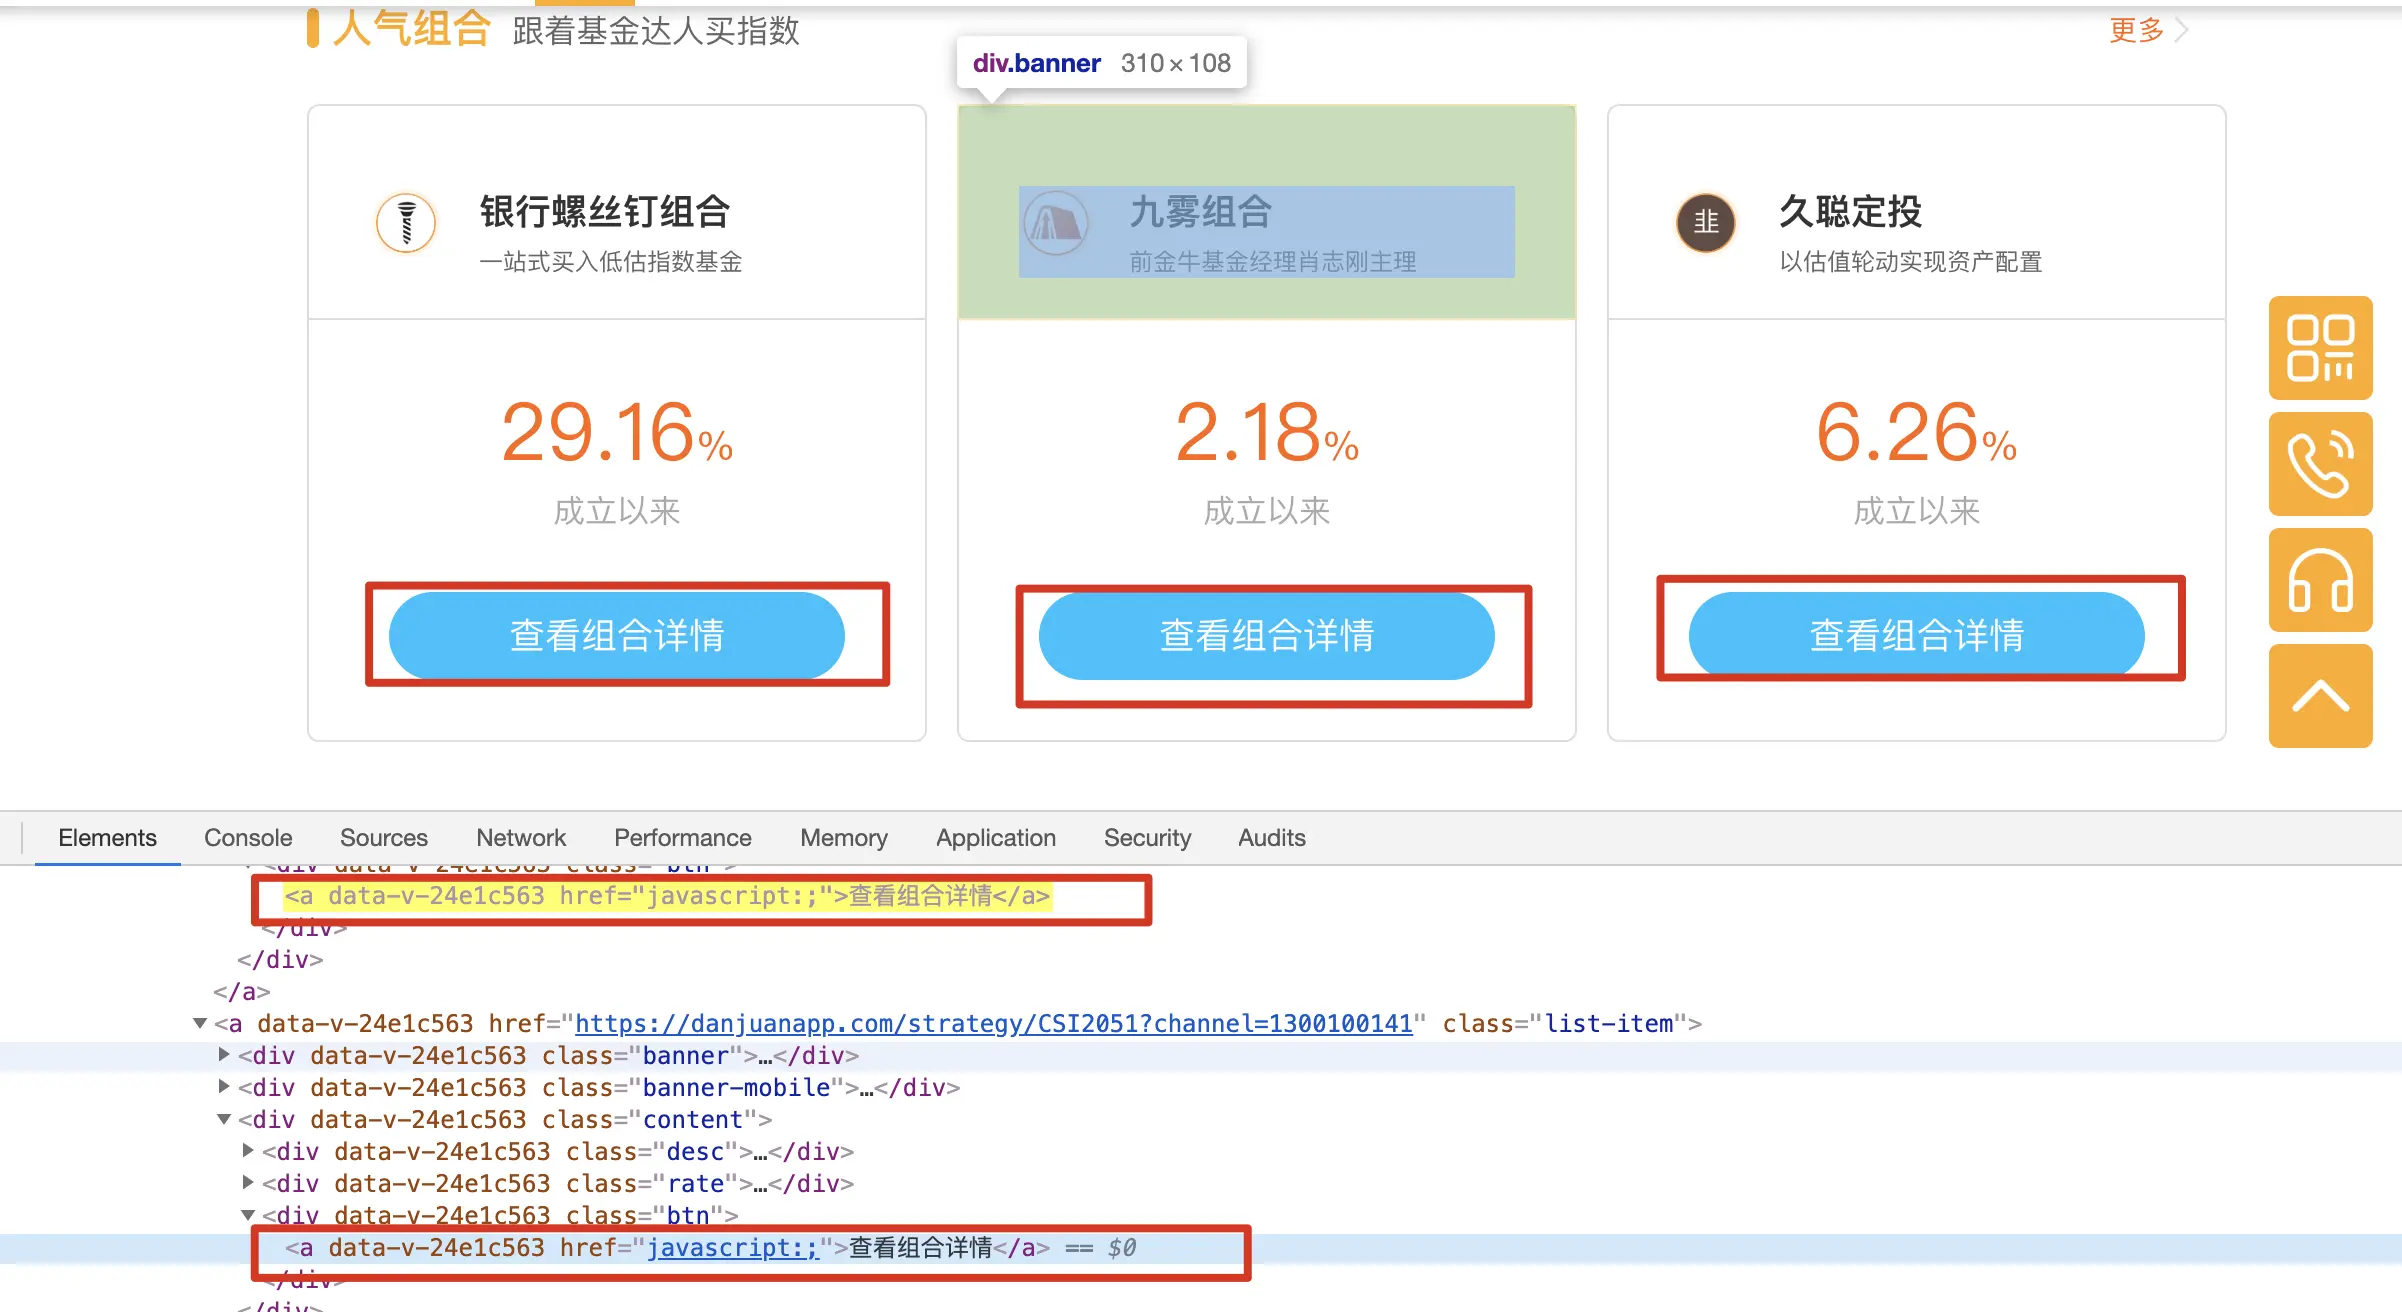Click the 九雾组合 tent avatar icon
The height and width of the screenshot is (1312, 2402).
(1056, 222)
